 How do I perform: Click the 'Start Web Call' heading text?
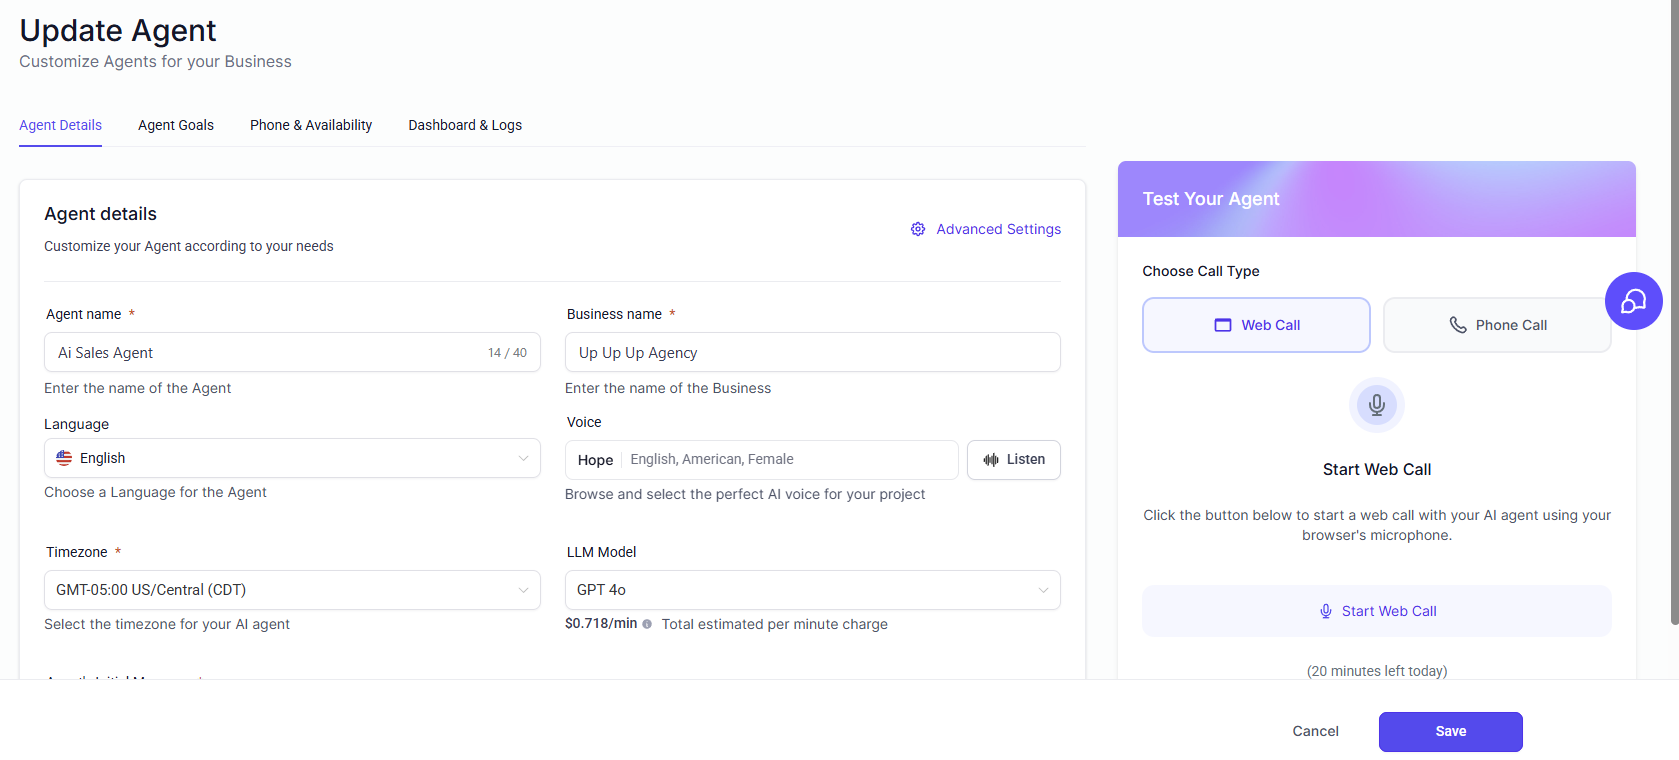coord(1377,470)
